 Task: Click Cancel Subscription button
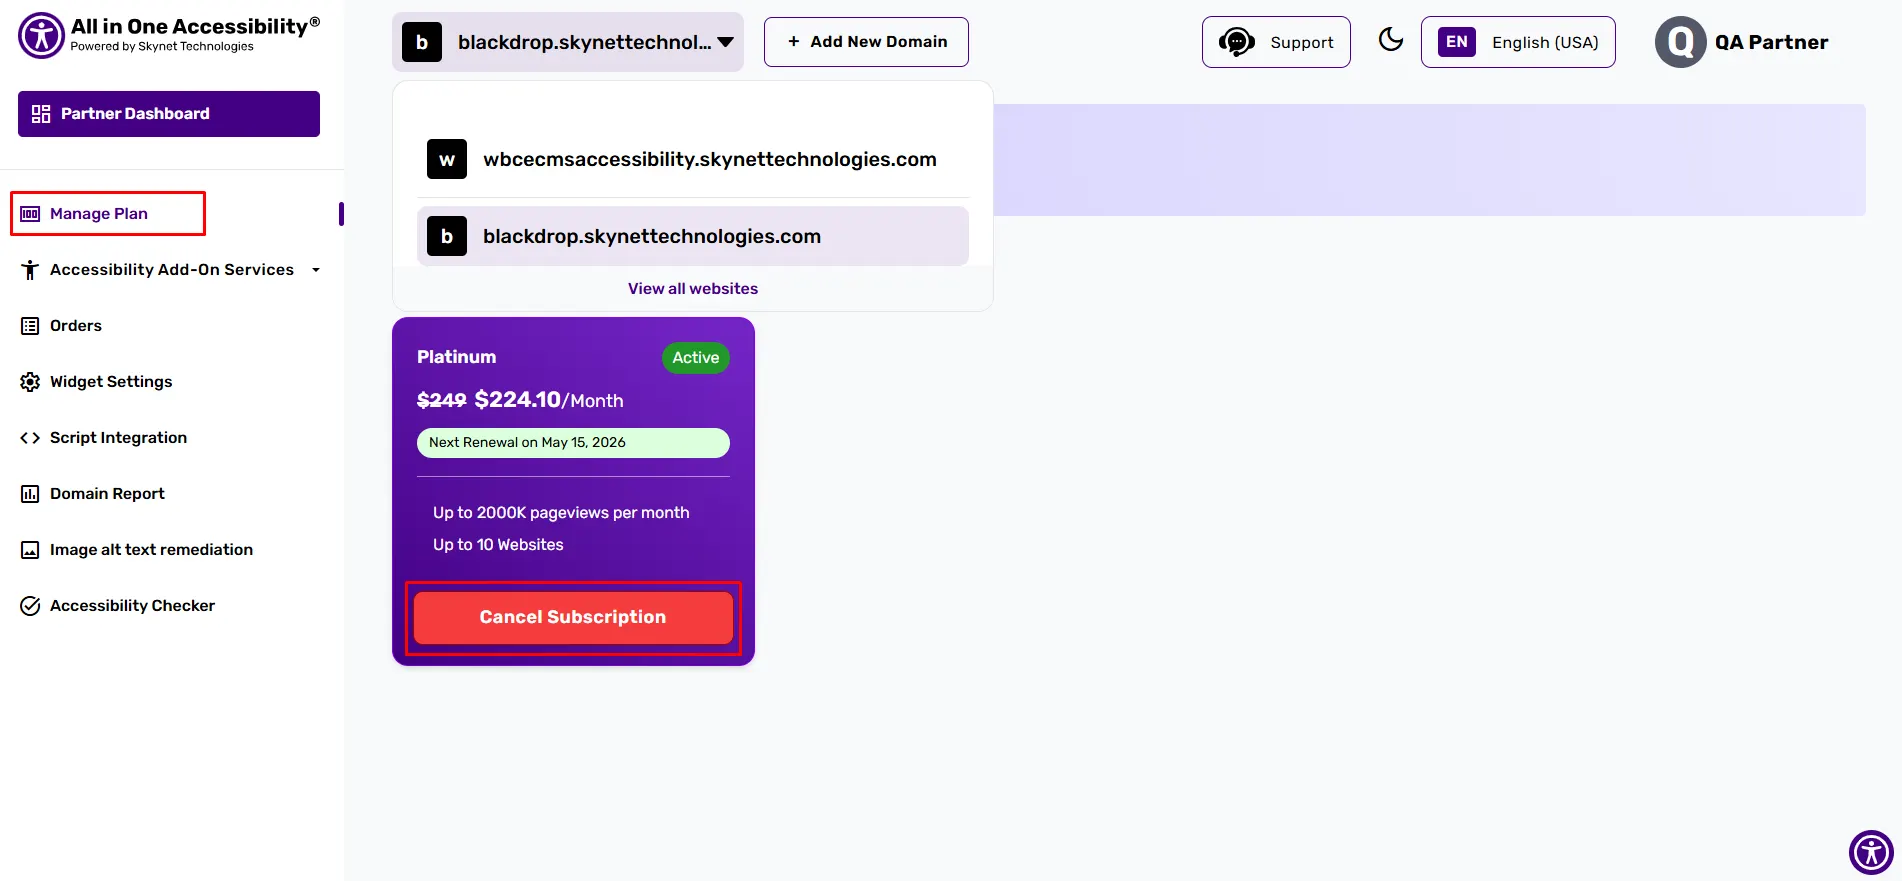click(573, 618)
